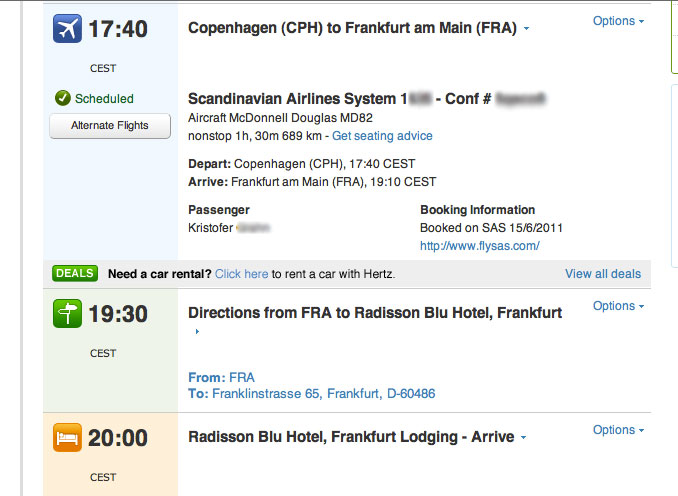
Task: Click the green Scheduled checkmark icon
Action: (63, 99)
